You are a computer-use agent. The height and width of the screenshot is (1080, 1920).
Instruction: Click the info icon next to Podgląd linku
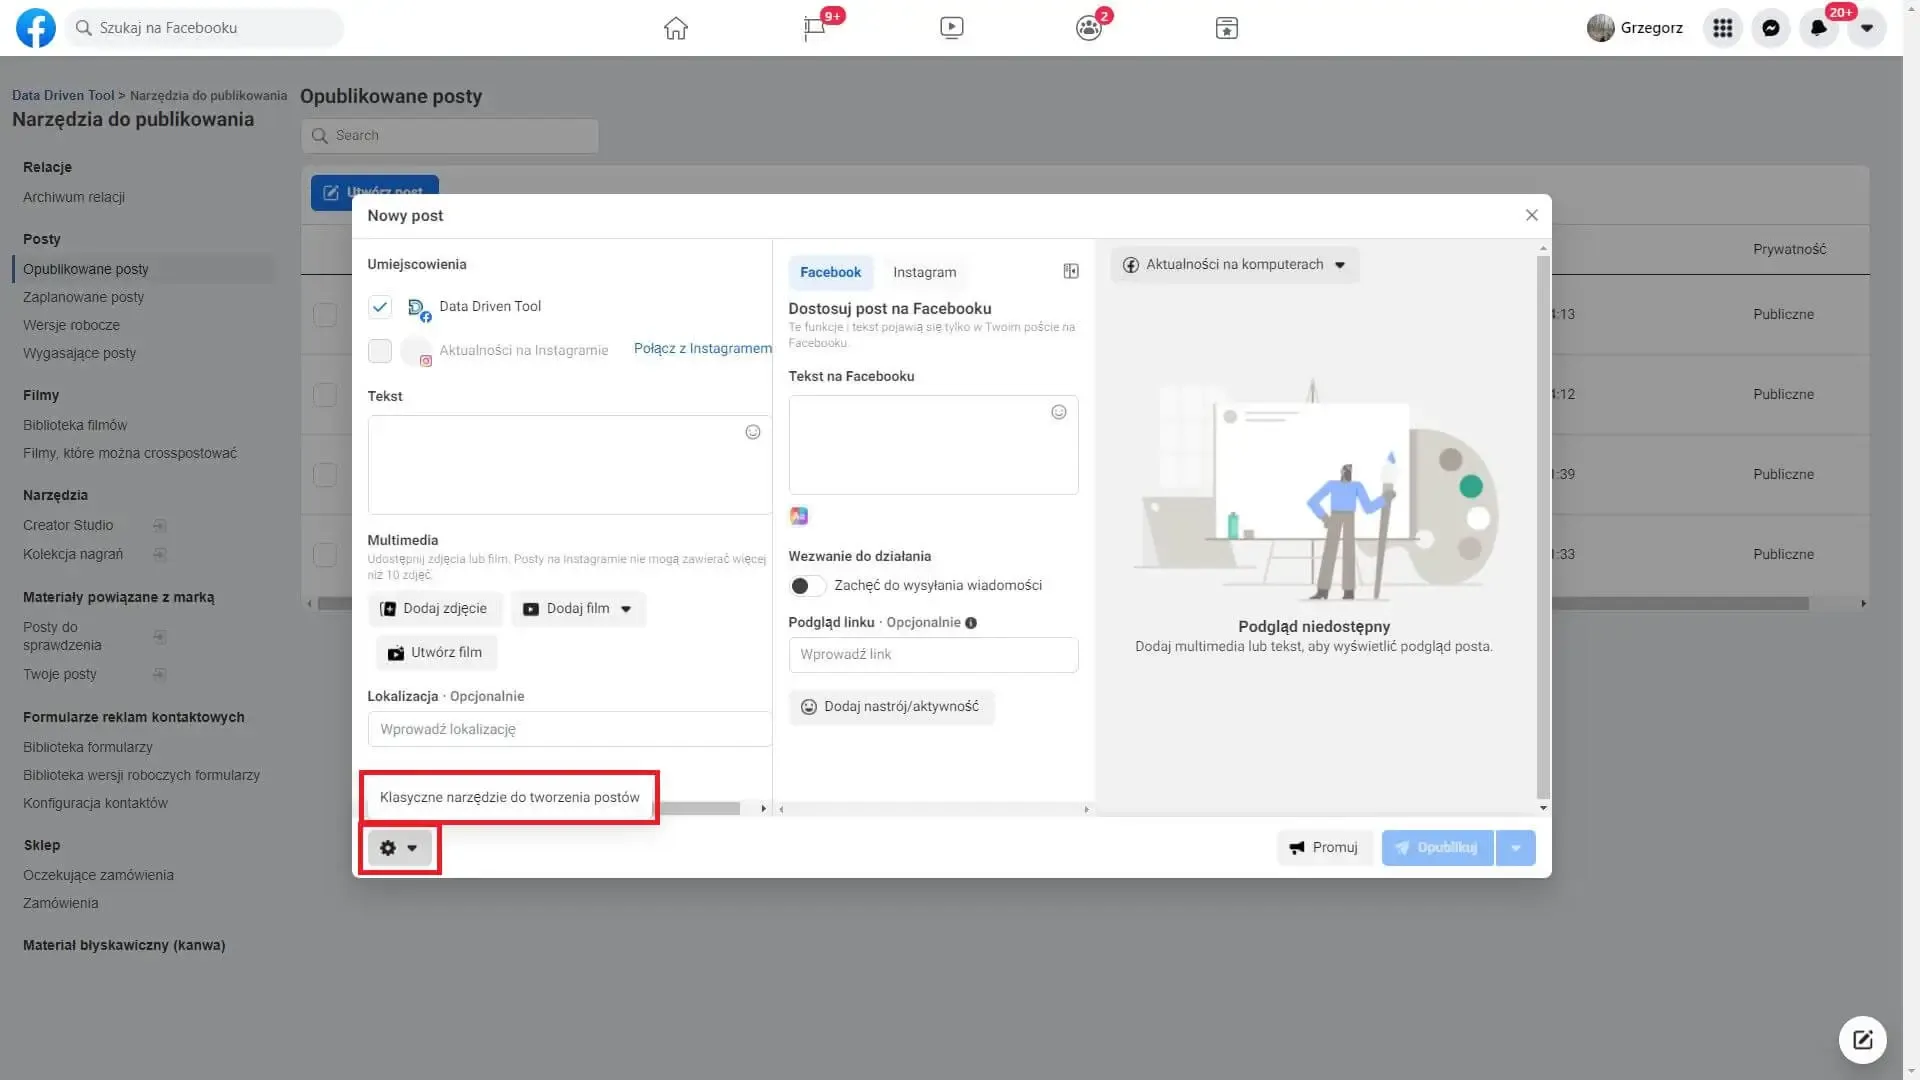971,623
